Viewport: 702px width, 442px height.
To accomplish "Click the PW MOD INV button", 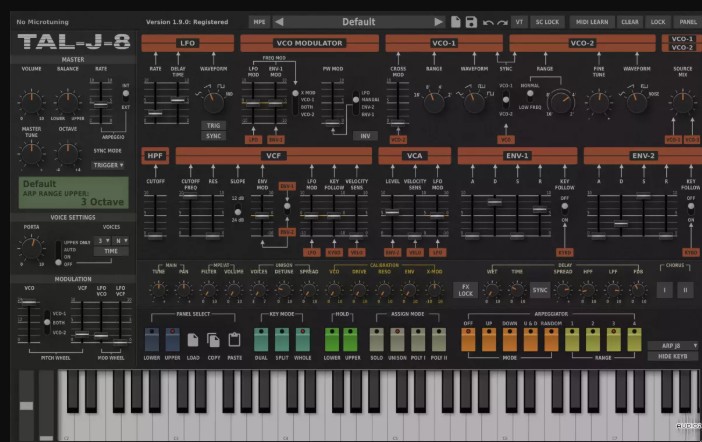I will [365, 136].
